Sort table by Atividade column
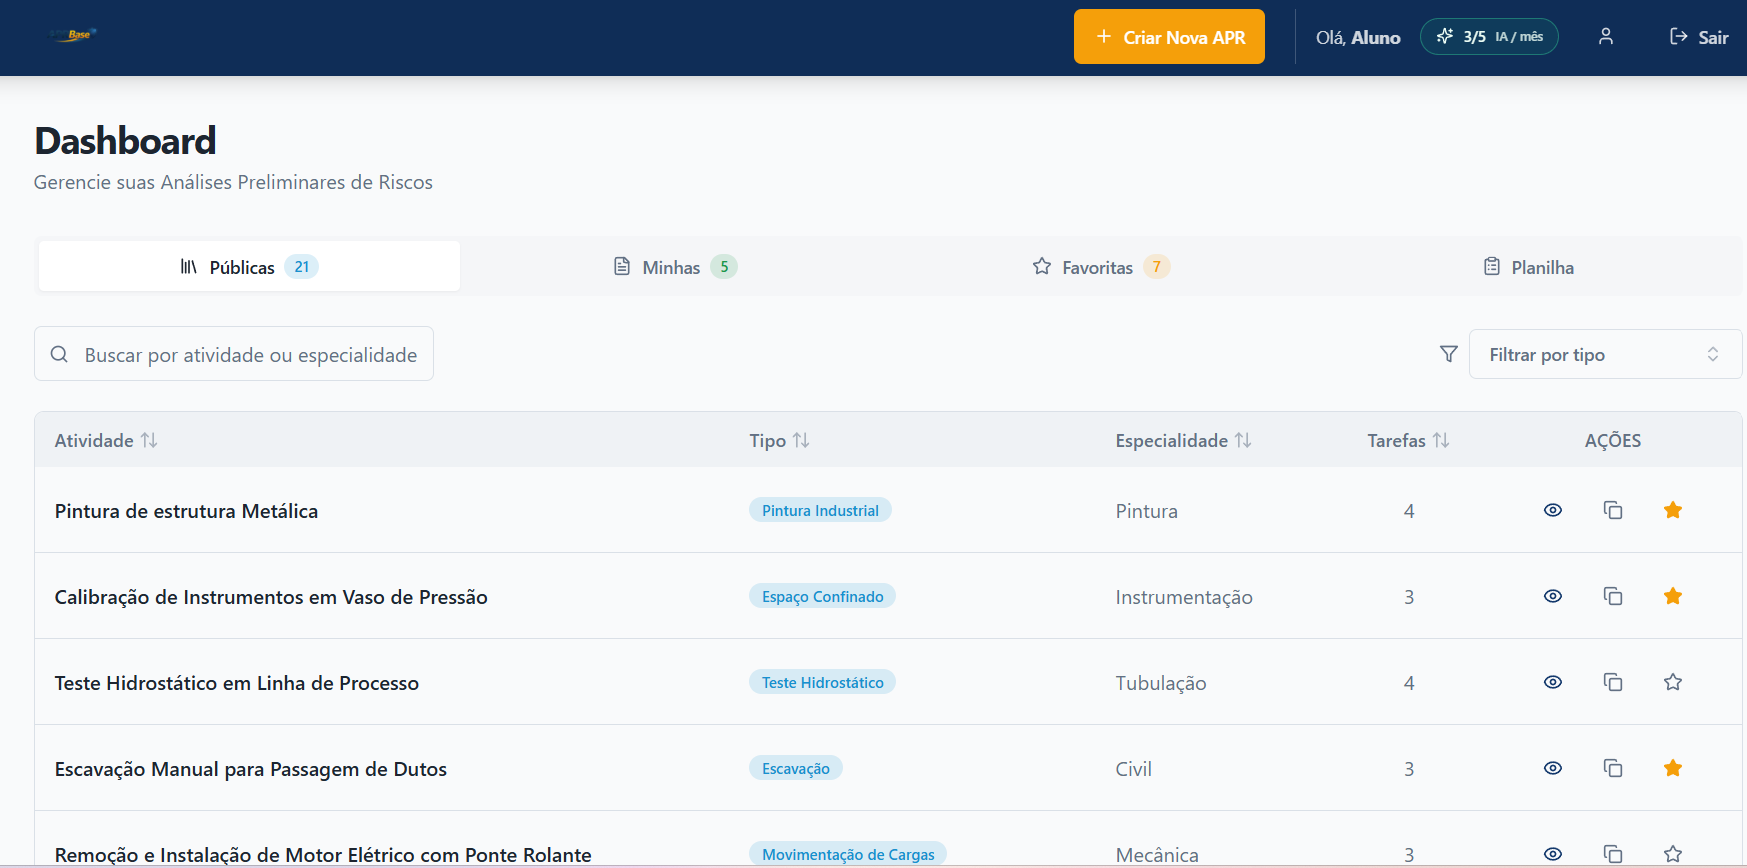The image size is (1747, 868). 106,440
